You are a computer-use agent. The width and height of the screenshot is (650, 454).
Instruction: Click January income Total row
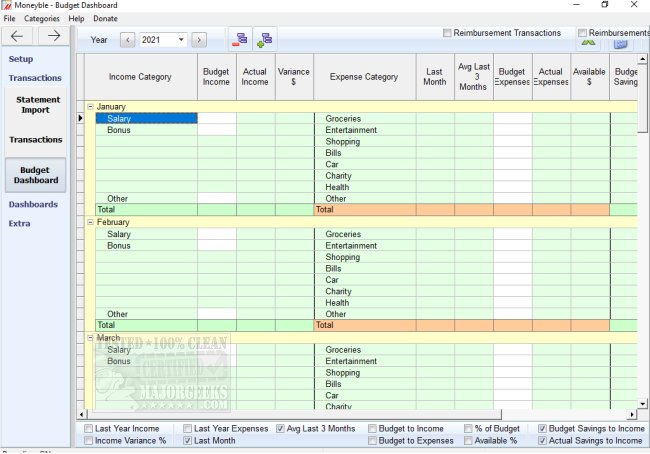[146, 209]
